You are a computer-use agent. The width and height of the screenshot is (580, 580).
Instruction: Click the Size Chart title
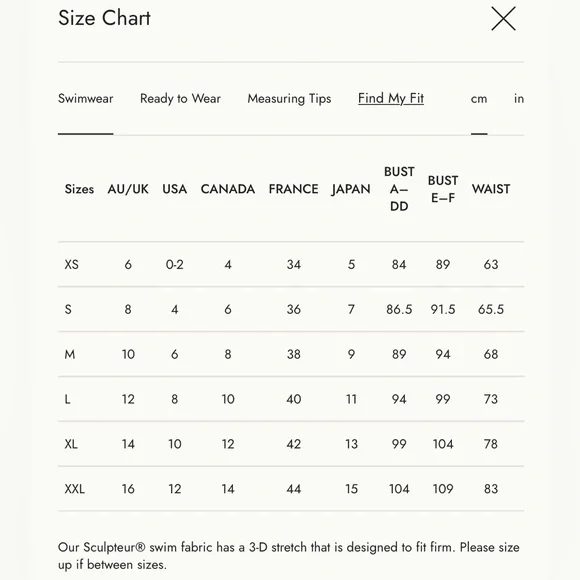(104, 18)
